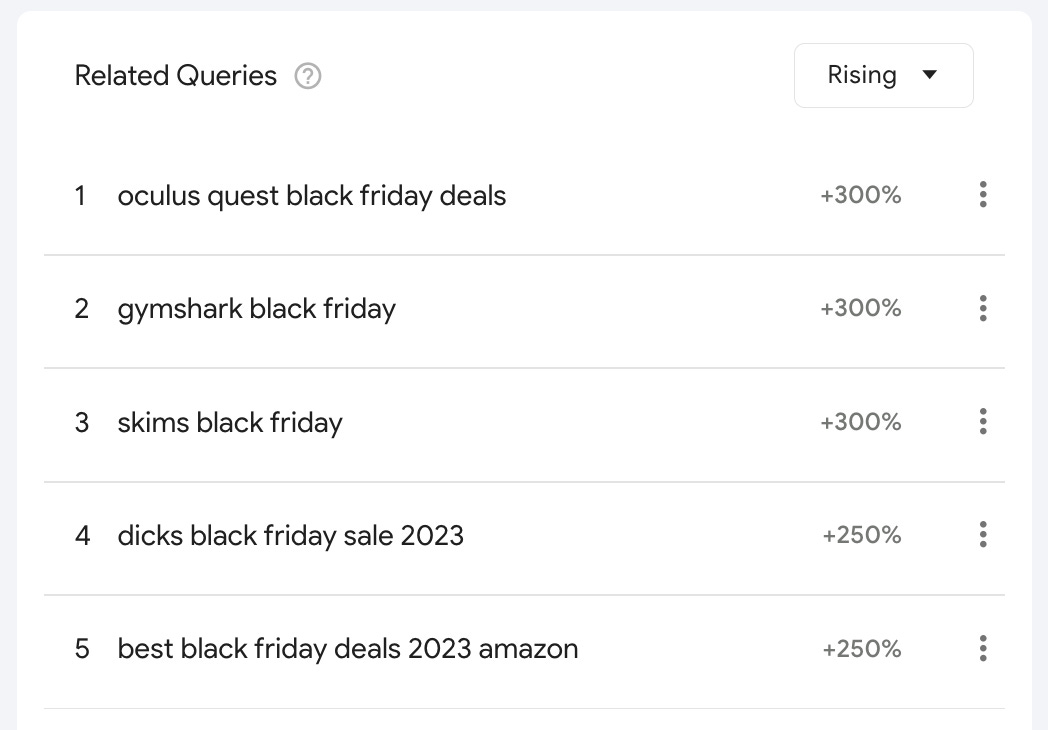The height and width of the screenshot is (730, 1048).
Task: Open three-dot menu for skims black friday
Action: [983, 422]
